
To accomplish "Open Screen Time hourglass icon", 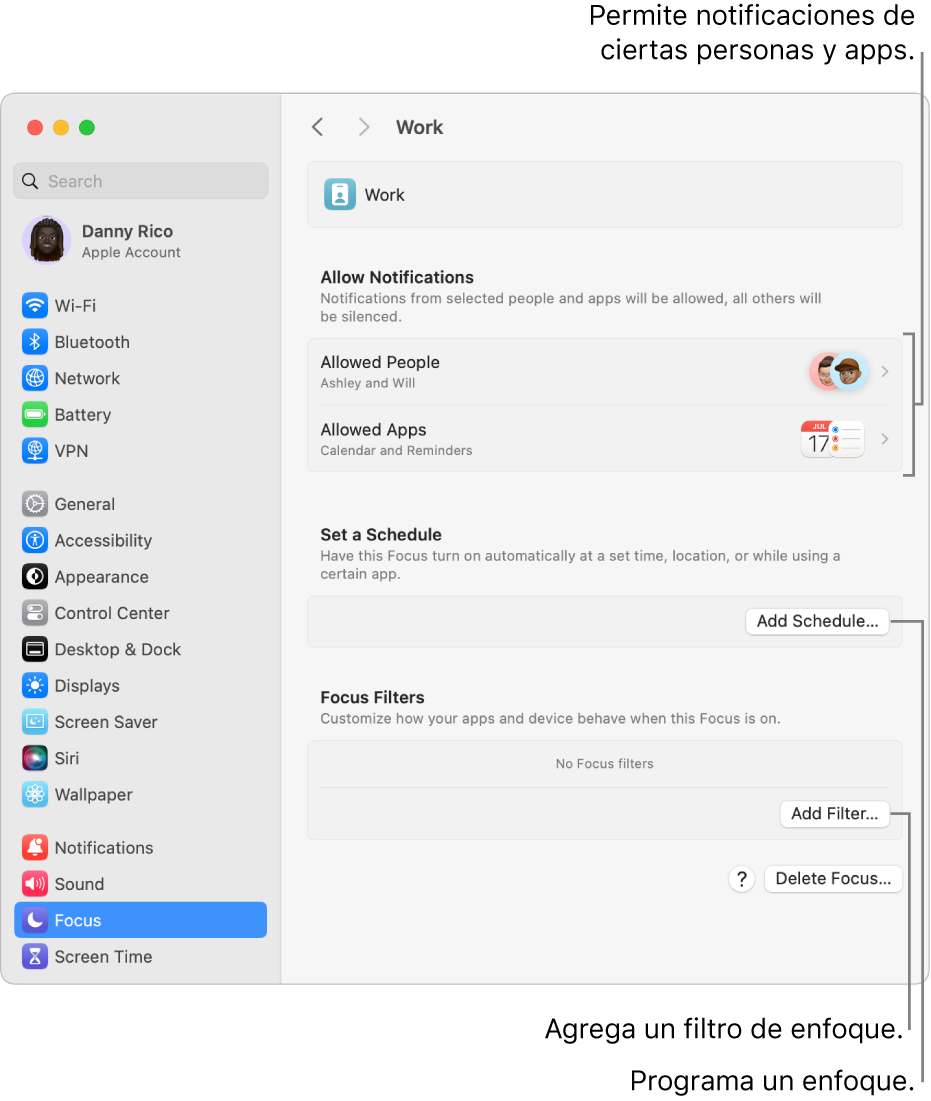I will (34, 957).
